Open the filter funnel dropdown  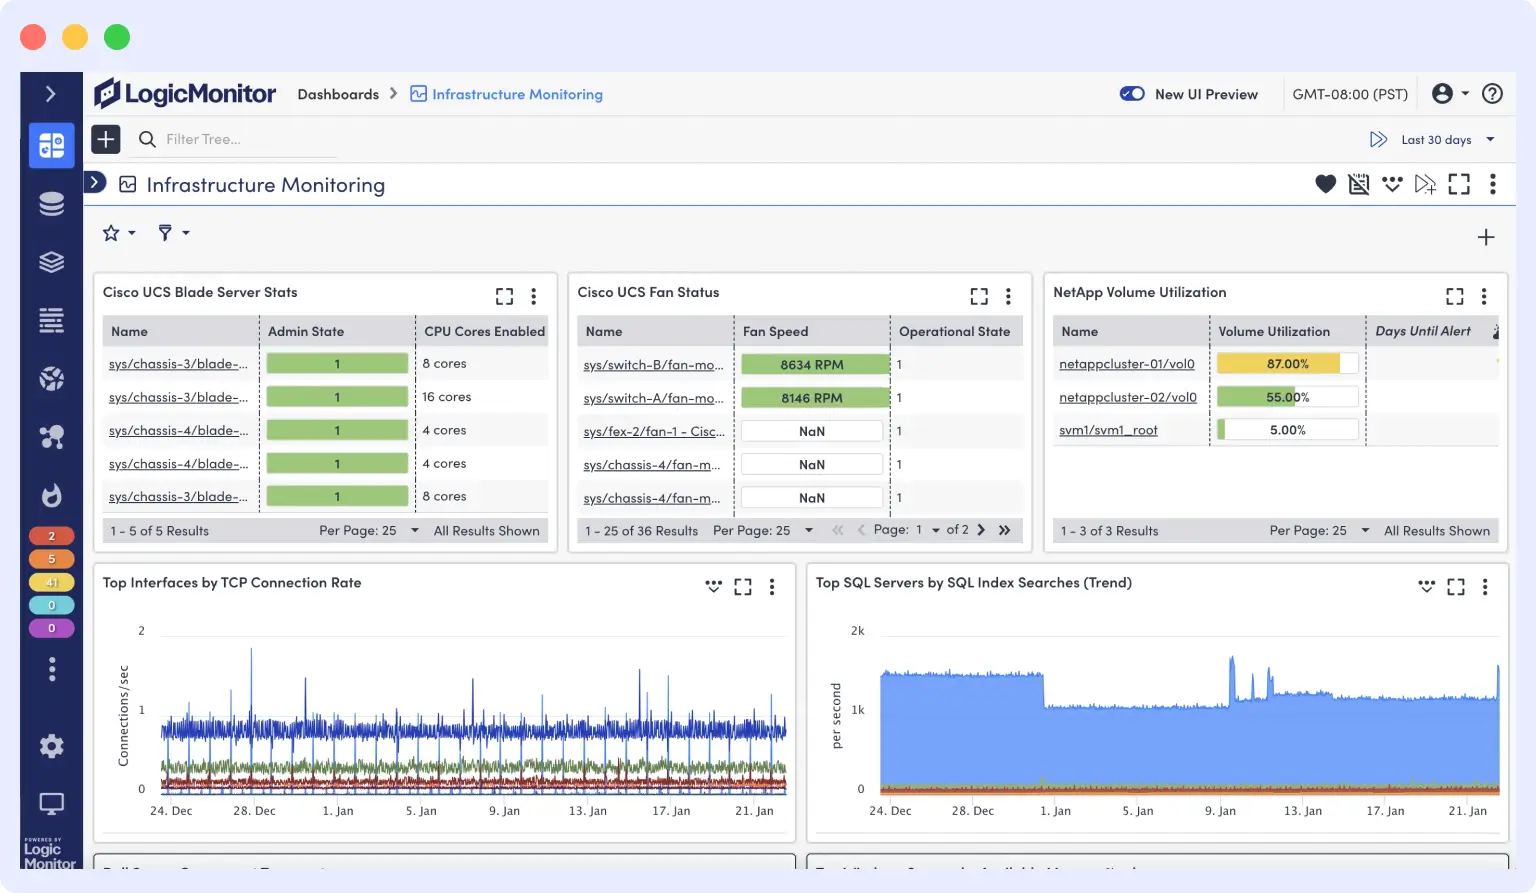[x=173, y=233]
